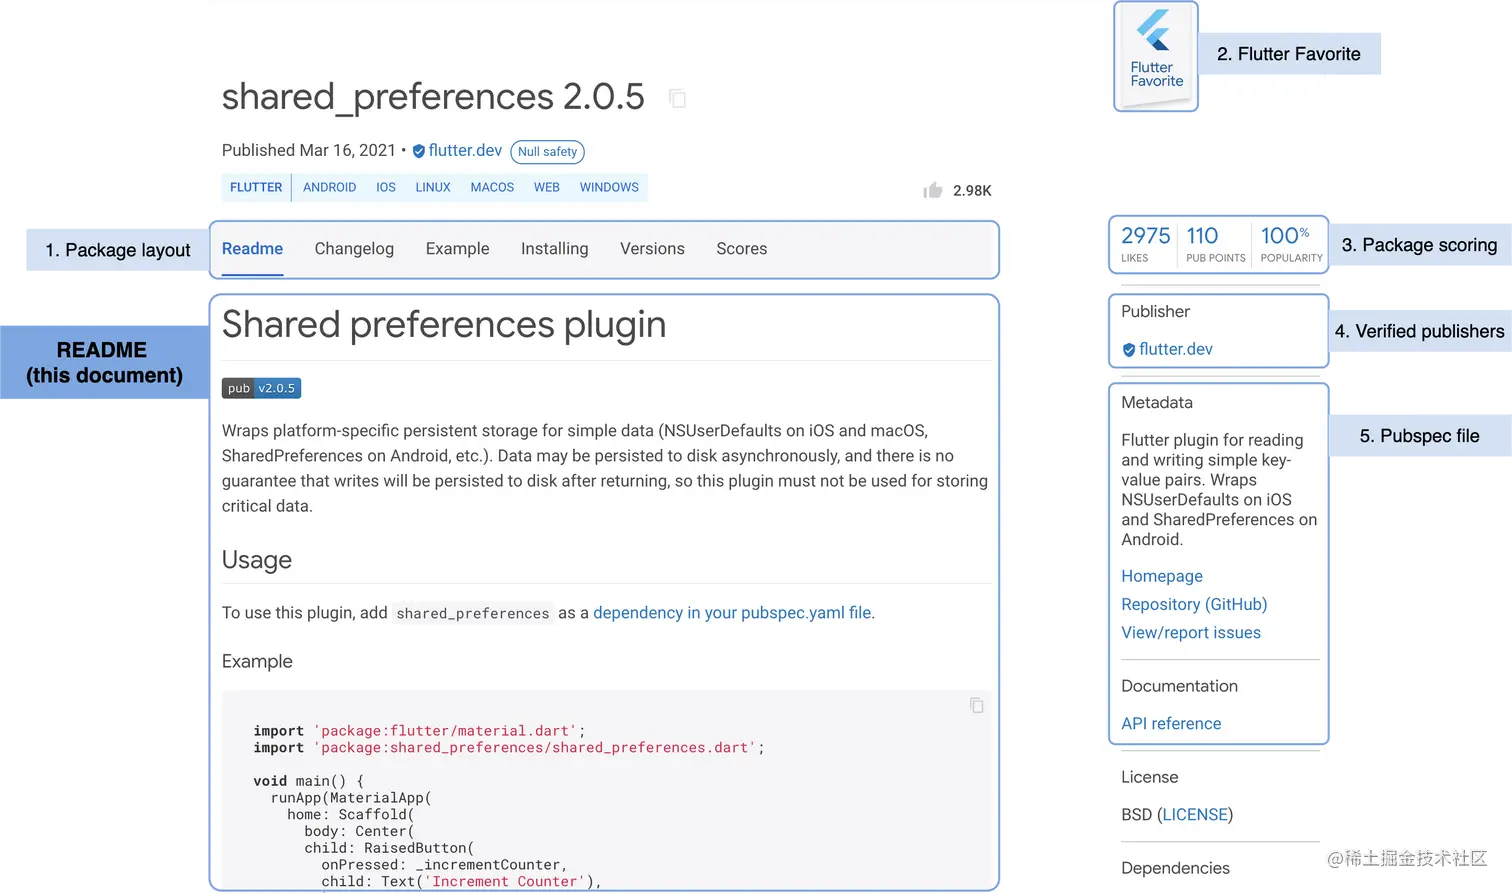Select the FLUTTER SDK tag
The height and width of the screenshot is (893, 1512).
(x=256, y=187)
